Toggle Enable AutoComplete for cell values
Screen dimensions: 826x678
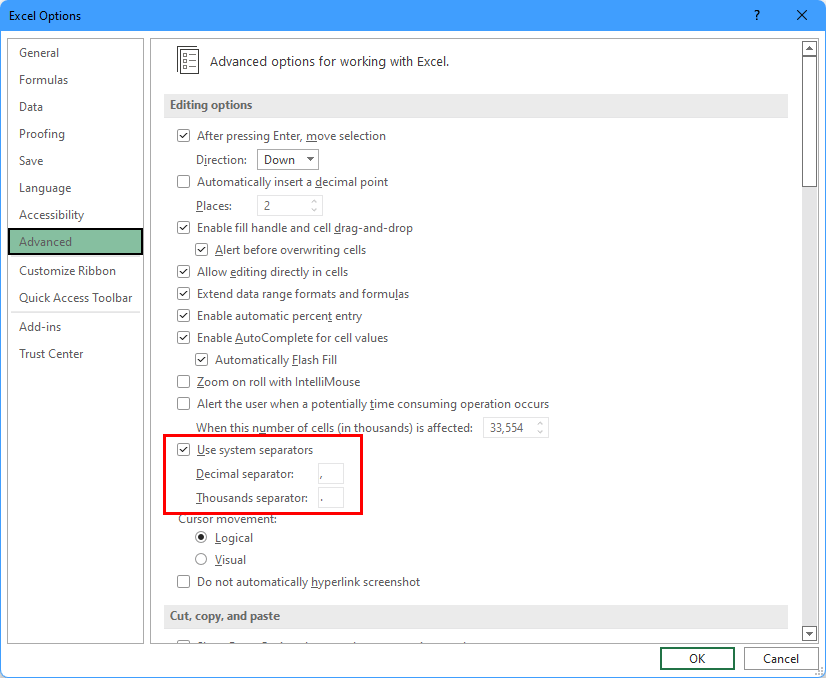(x=183, y=338)
